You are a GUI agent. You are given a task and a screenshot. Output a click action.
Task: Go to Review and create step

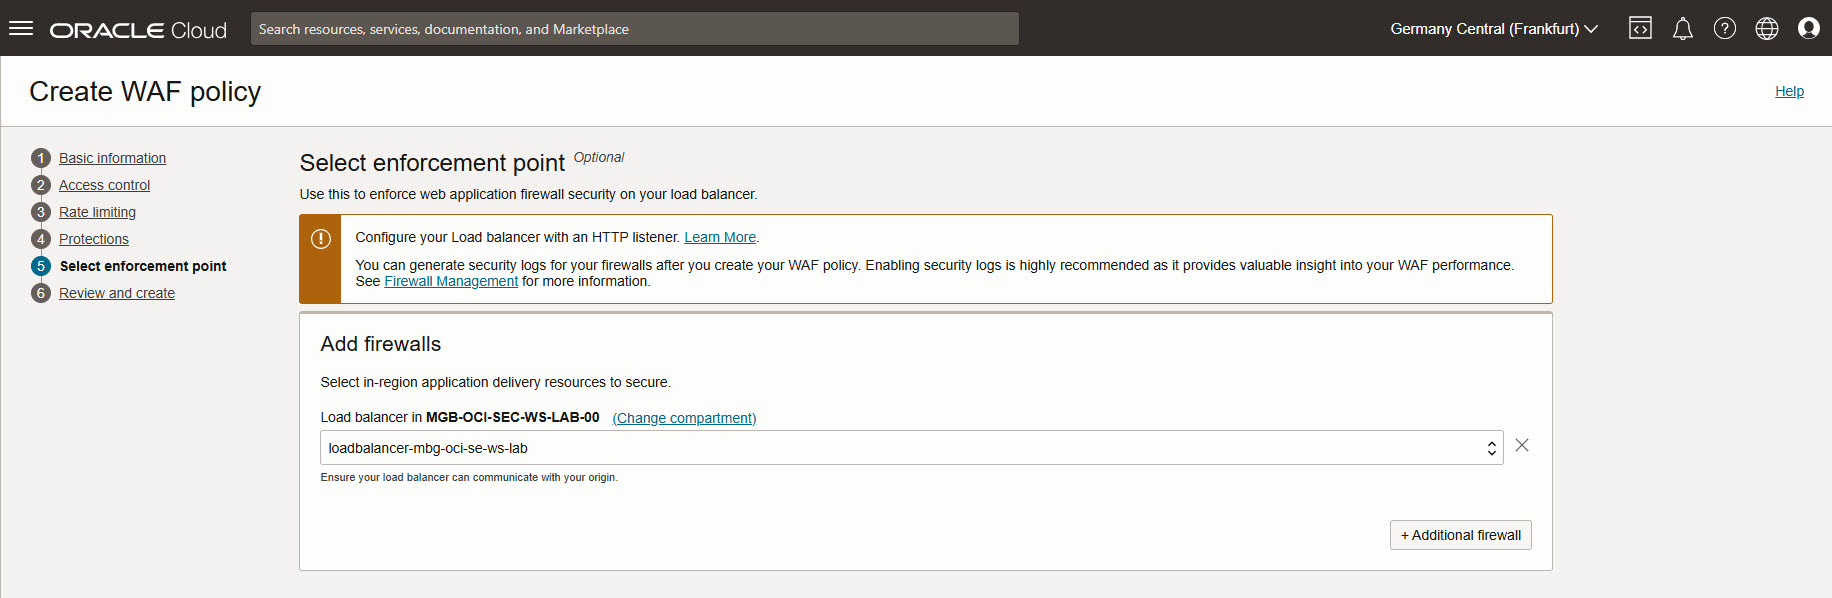click(x=117, y=293)
